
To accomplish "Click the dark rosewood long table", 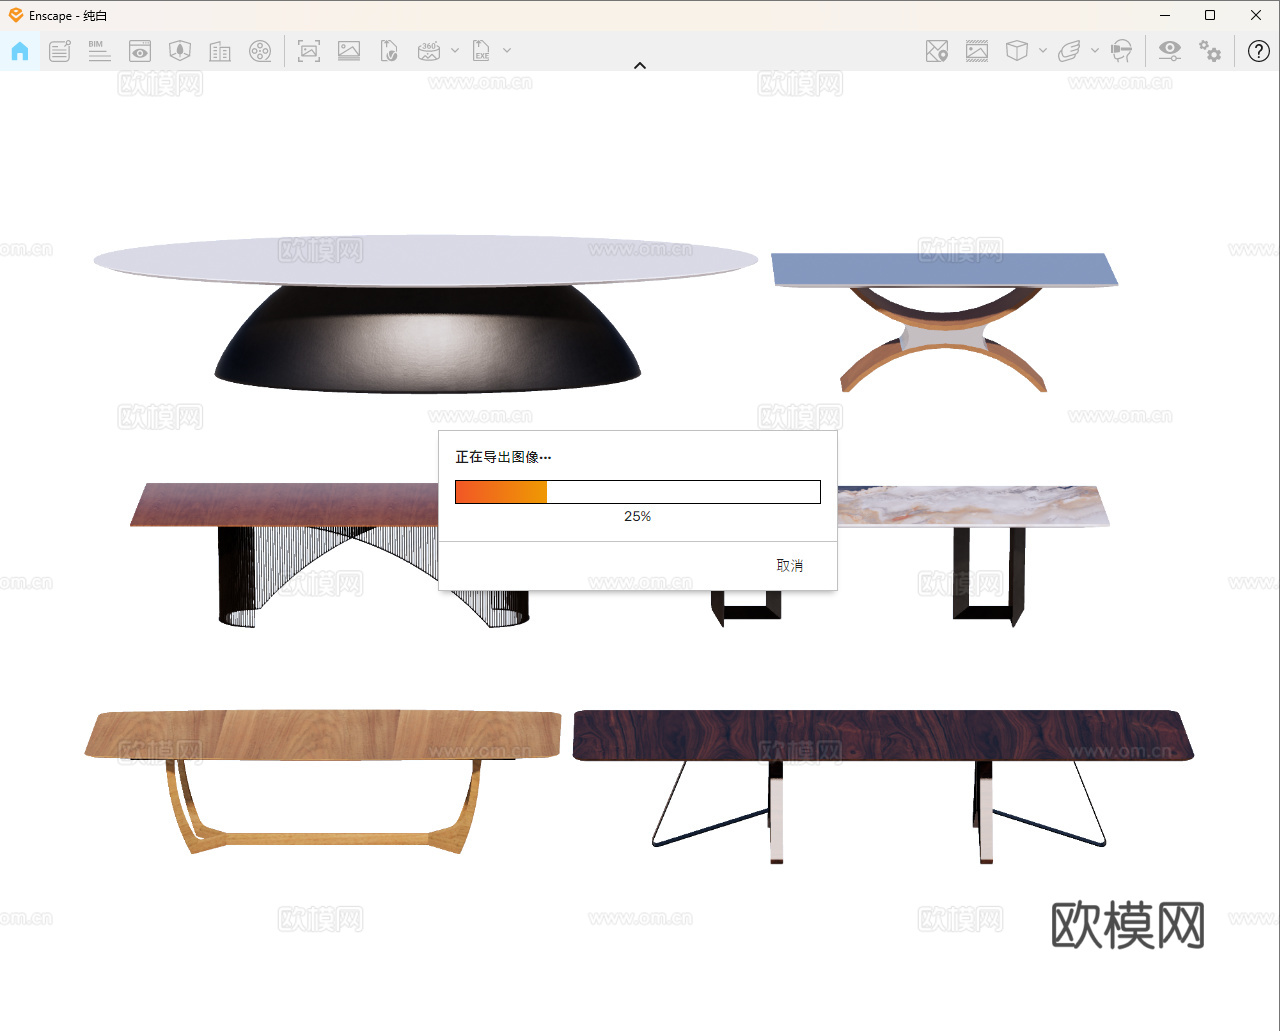I will coord(883,787).
